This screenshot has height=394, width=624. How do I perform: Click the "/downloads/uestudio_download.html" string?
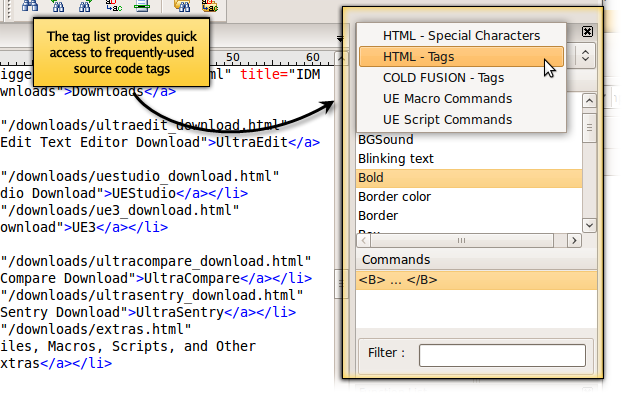[x=140, y=176]
